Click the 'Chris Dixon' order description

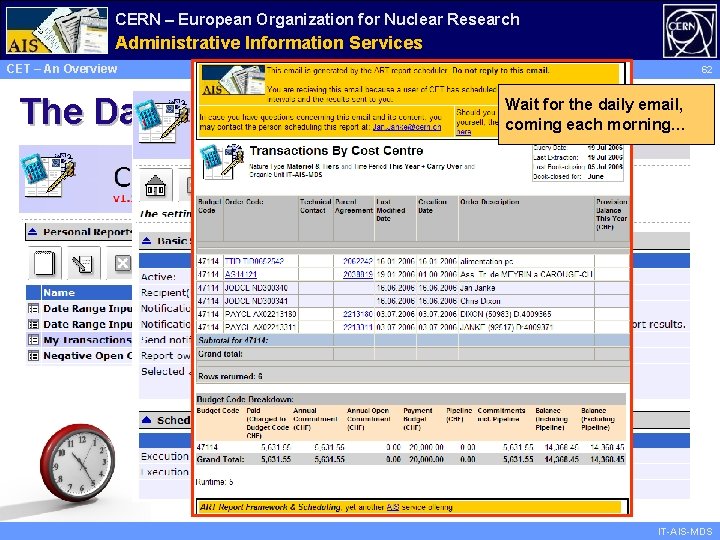click(480, 301)
